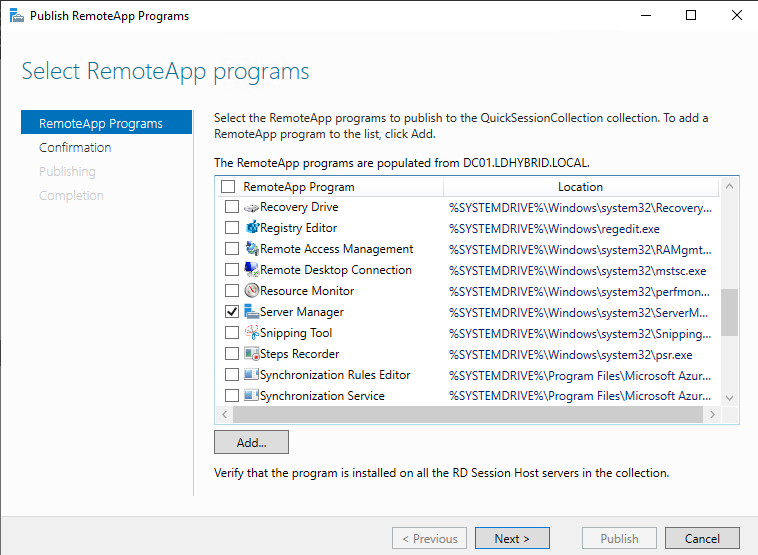Click the mstsc.exe location path
This screenshot has height=555, width=758.
pos(578,271)
